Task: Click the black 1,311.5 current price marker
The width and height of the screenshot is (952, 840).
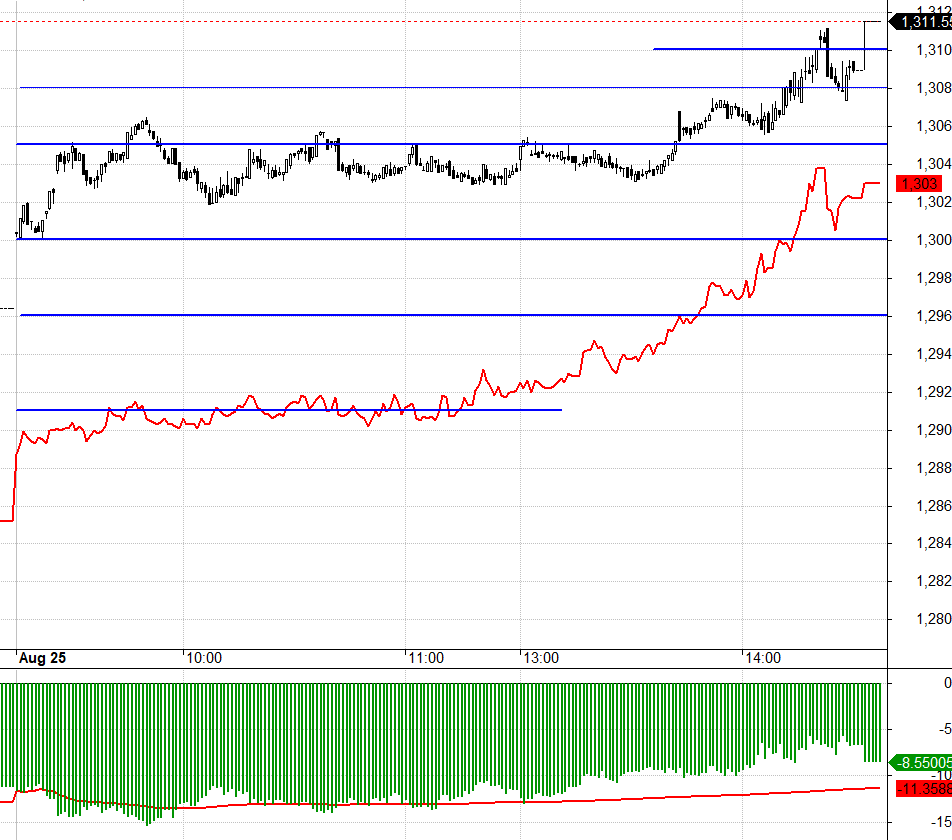Action: [921, 22]
